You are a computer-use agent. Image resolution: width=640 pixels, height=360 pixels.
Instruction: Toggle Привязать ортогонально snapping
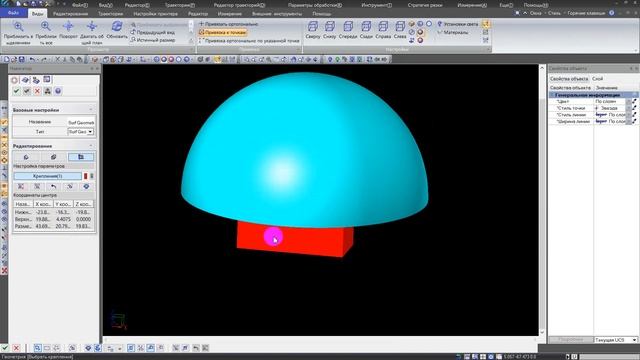click(229, 24)
